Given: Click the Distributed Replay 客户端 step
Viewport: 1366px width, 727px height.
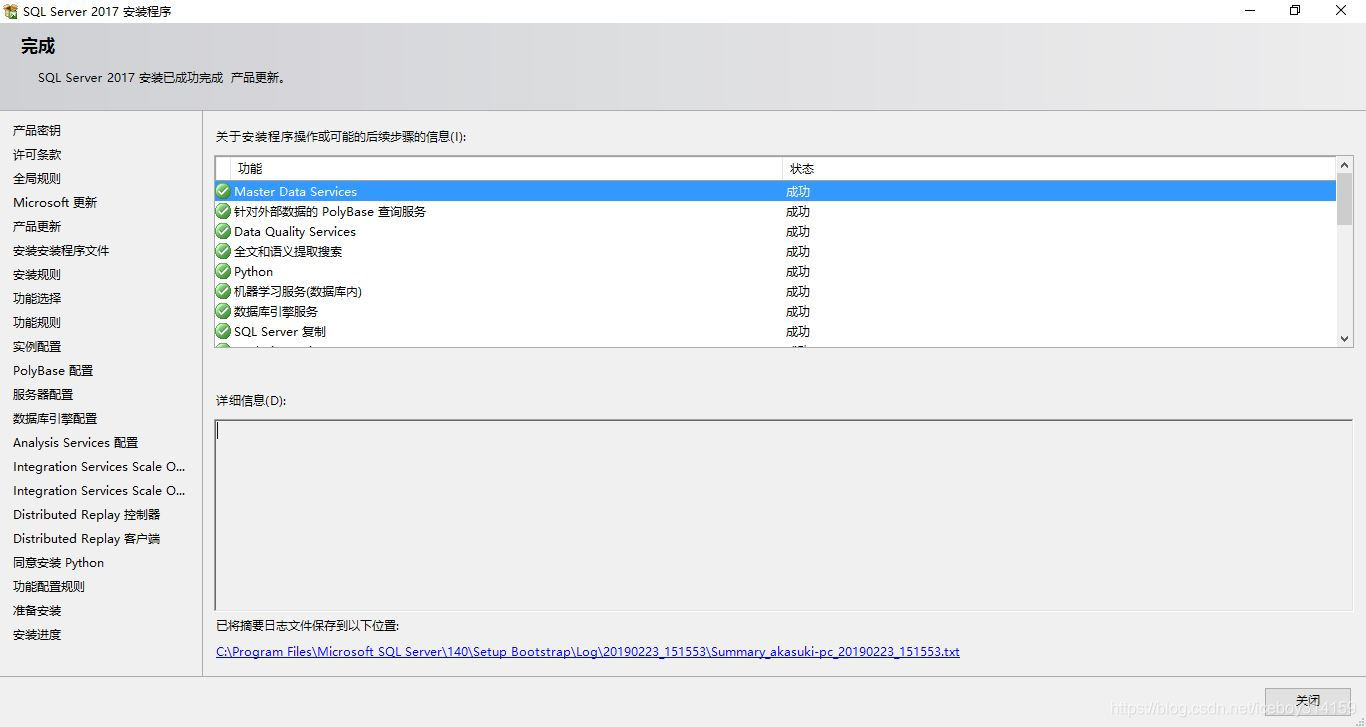Looking at the screenshot, I should click(x=87, y=539).
